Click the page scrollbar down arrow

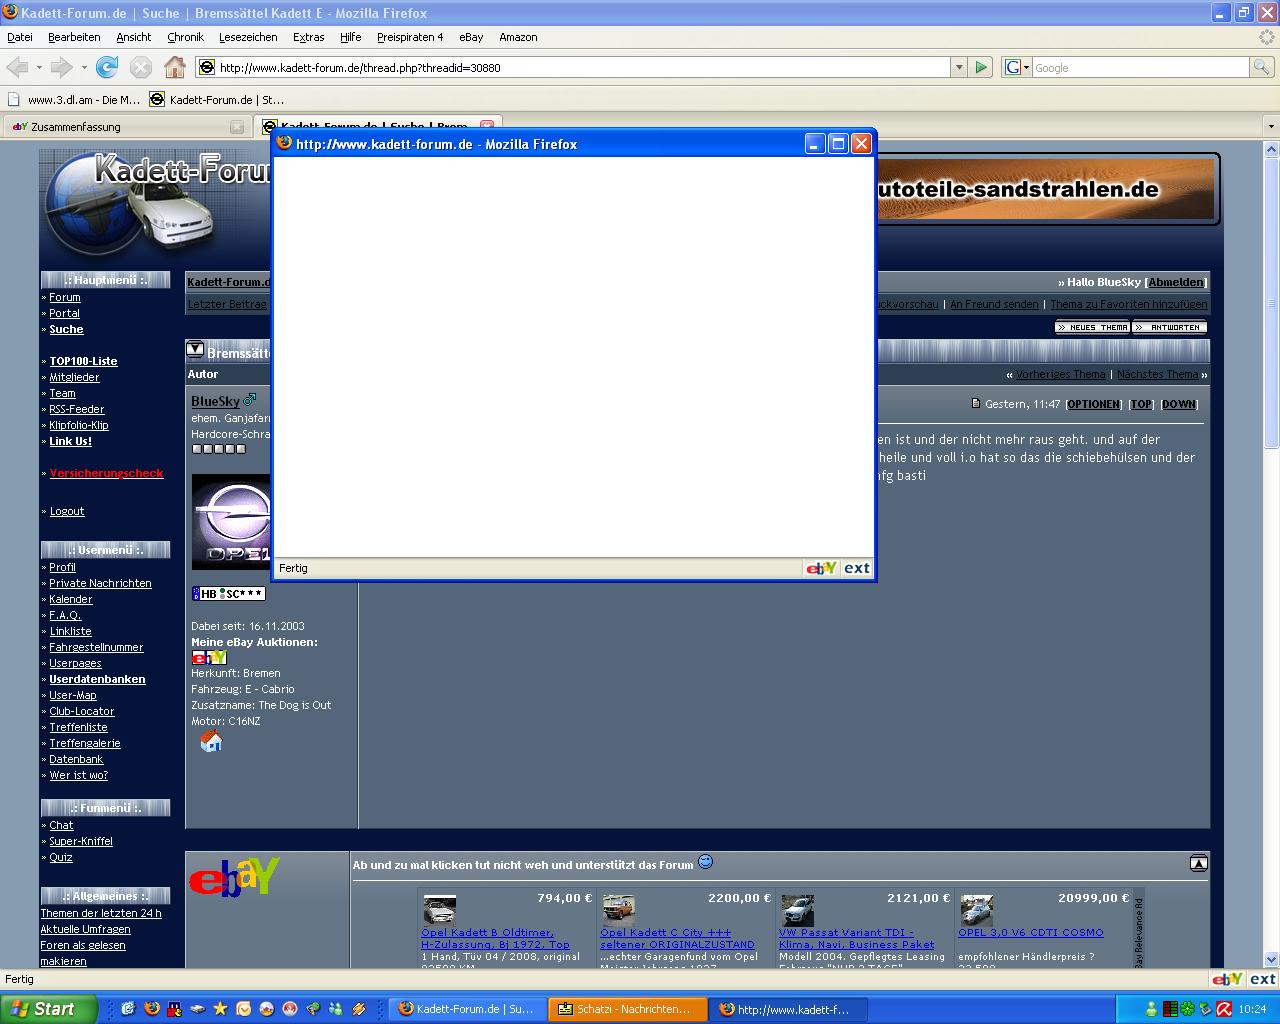pyautogui.click(x=1271, y=959)
